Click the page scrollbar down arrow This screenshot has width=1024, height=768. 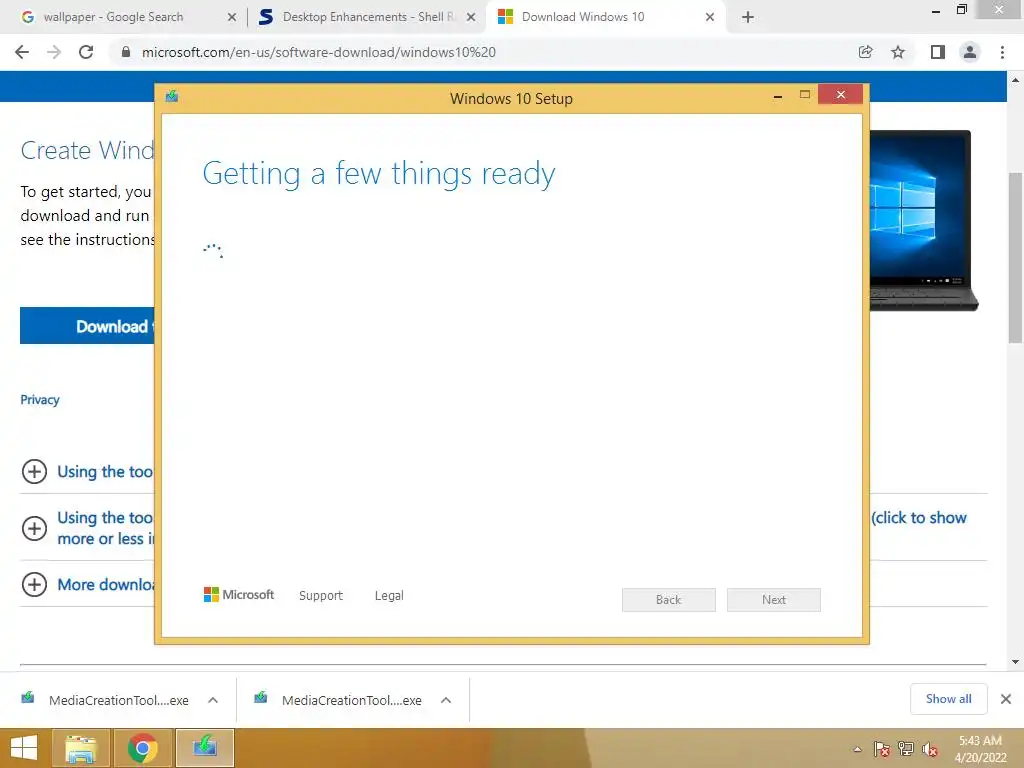pos(1016,662)
